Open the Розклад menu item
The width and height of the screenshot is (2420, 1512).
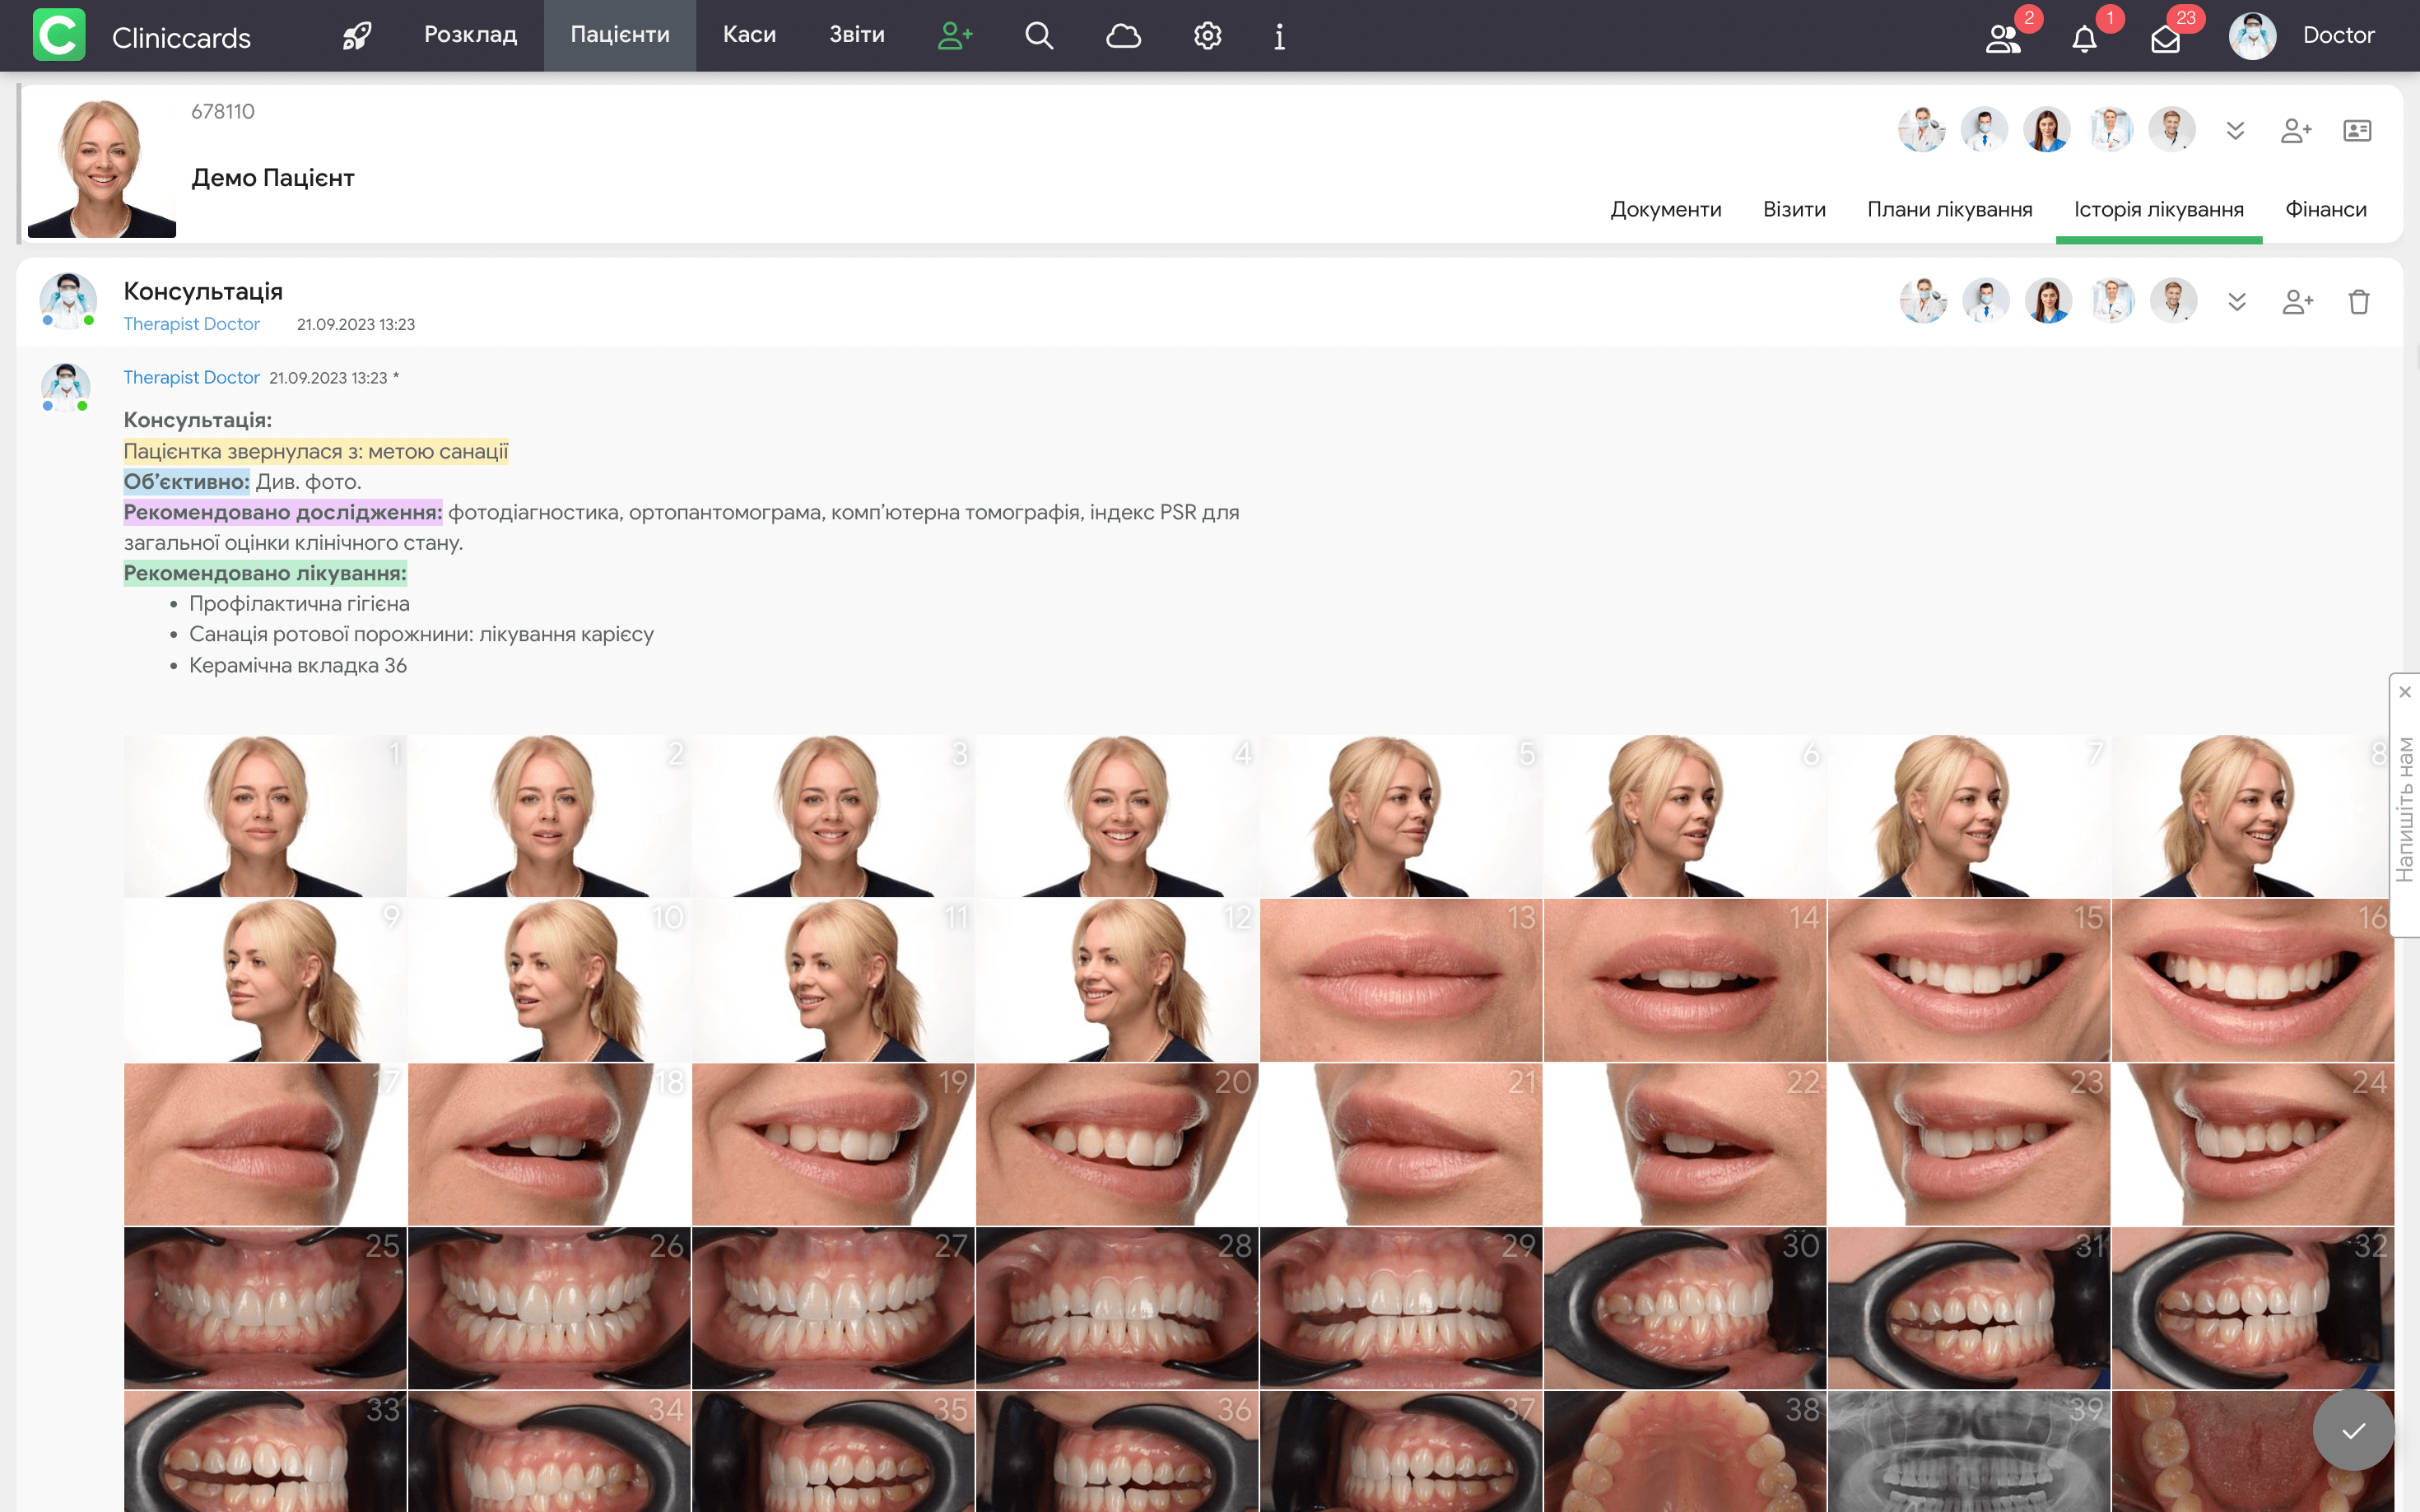click(470, 35)
